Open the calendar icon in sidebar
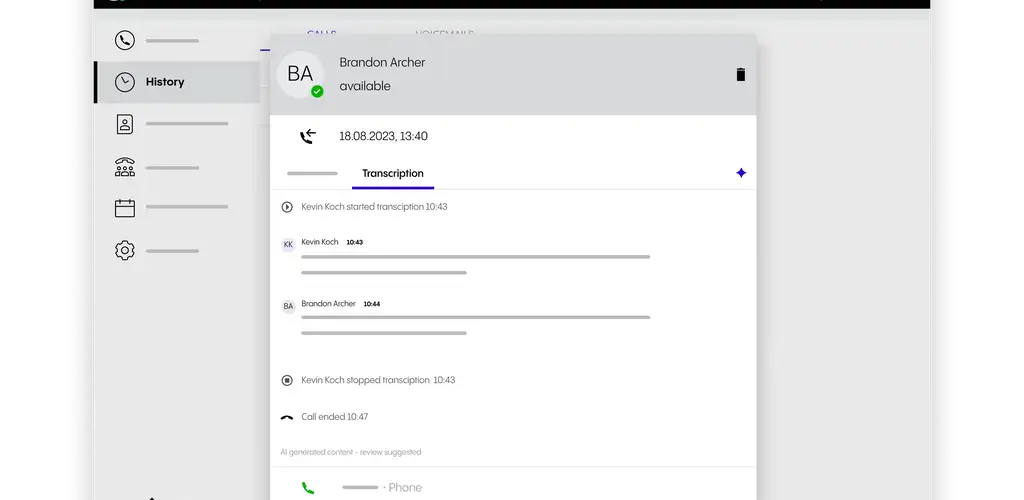Screen dimensions: 1024x500 coord(124,208)
